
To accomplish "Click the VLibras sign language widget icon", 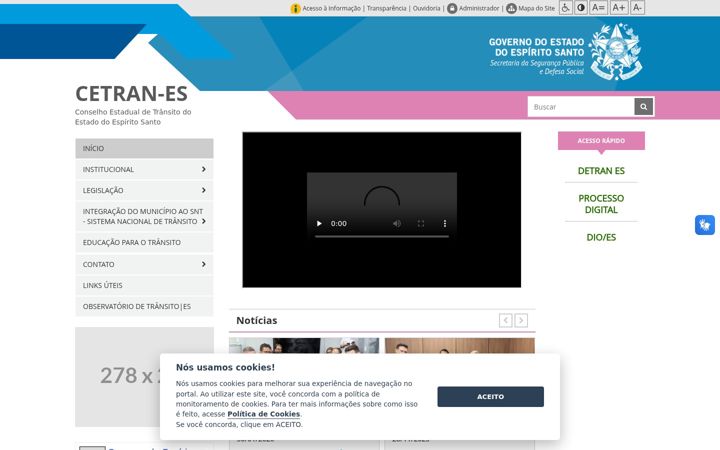I will [x=705, y=225].
